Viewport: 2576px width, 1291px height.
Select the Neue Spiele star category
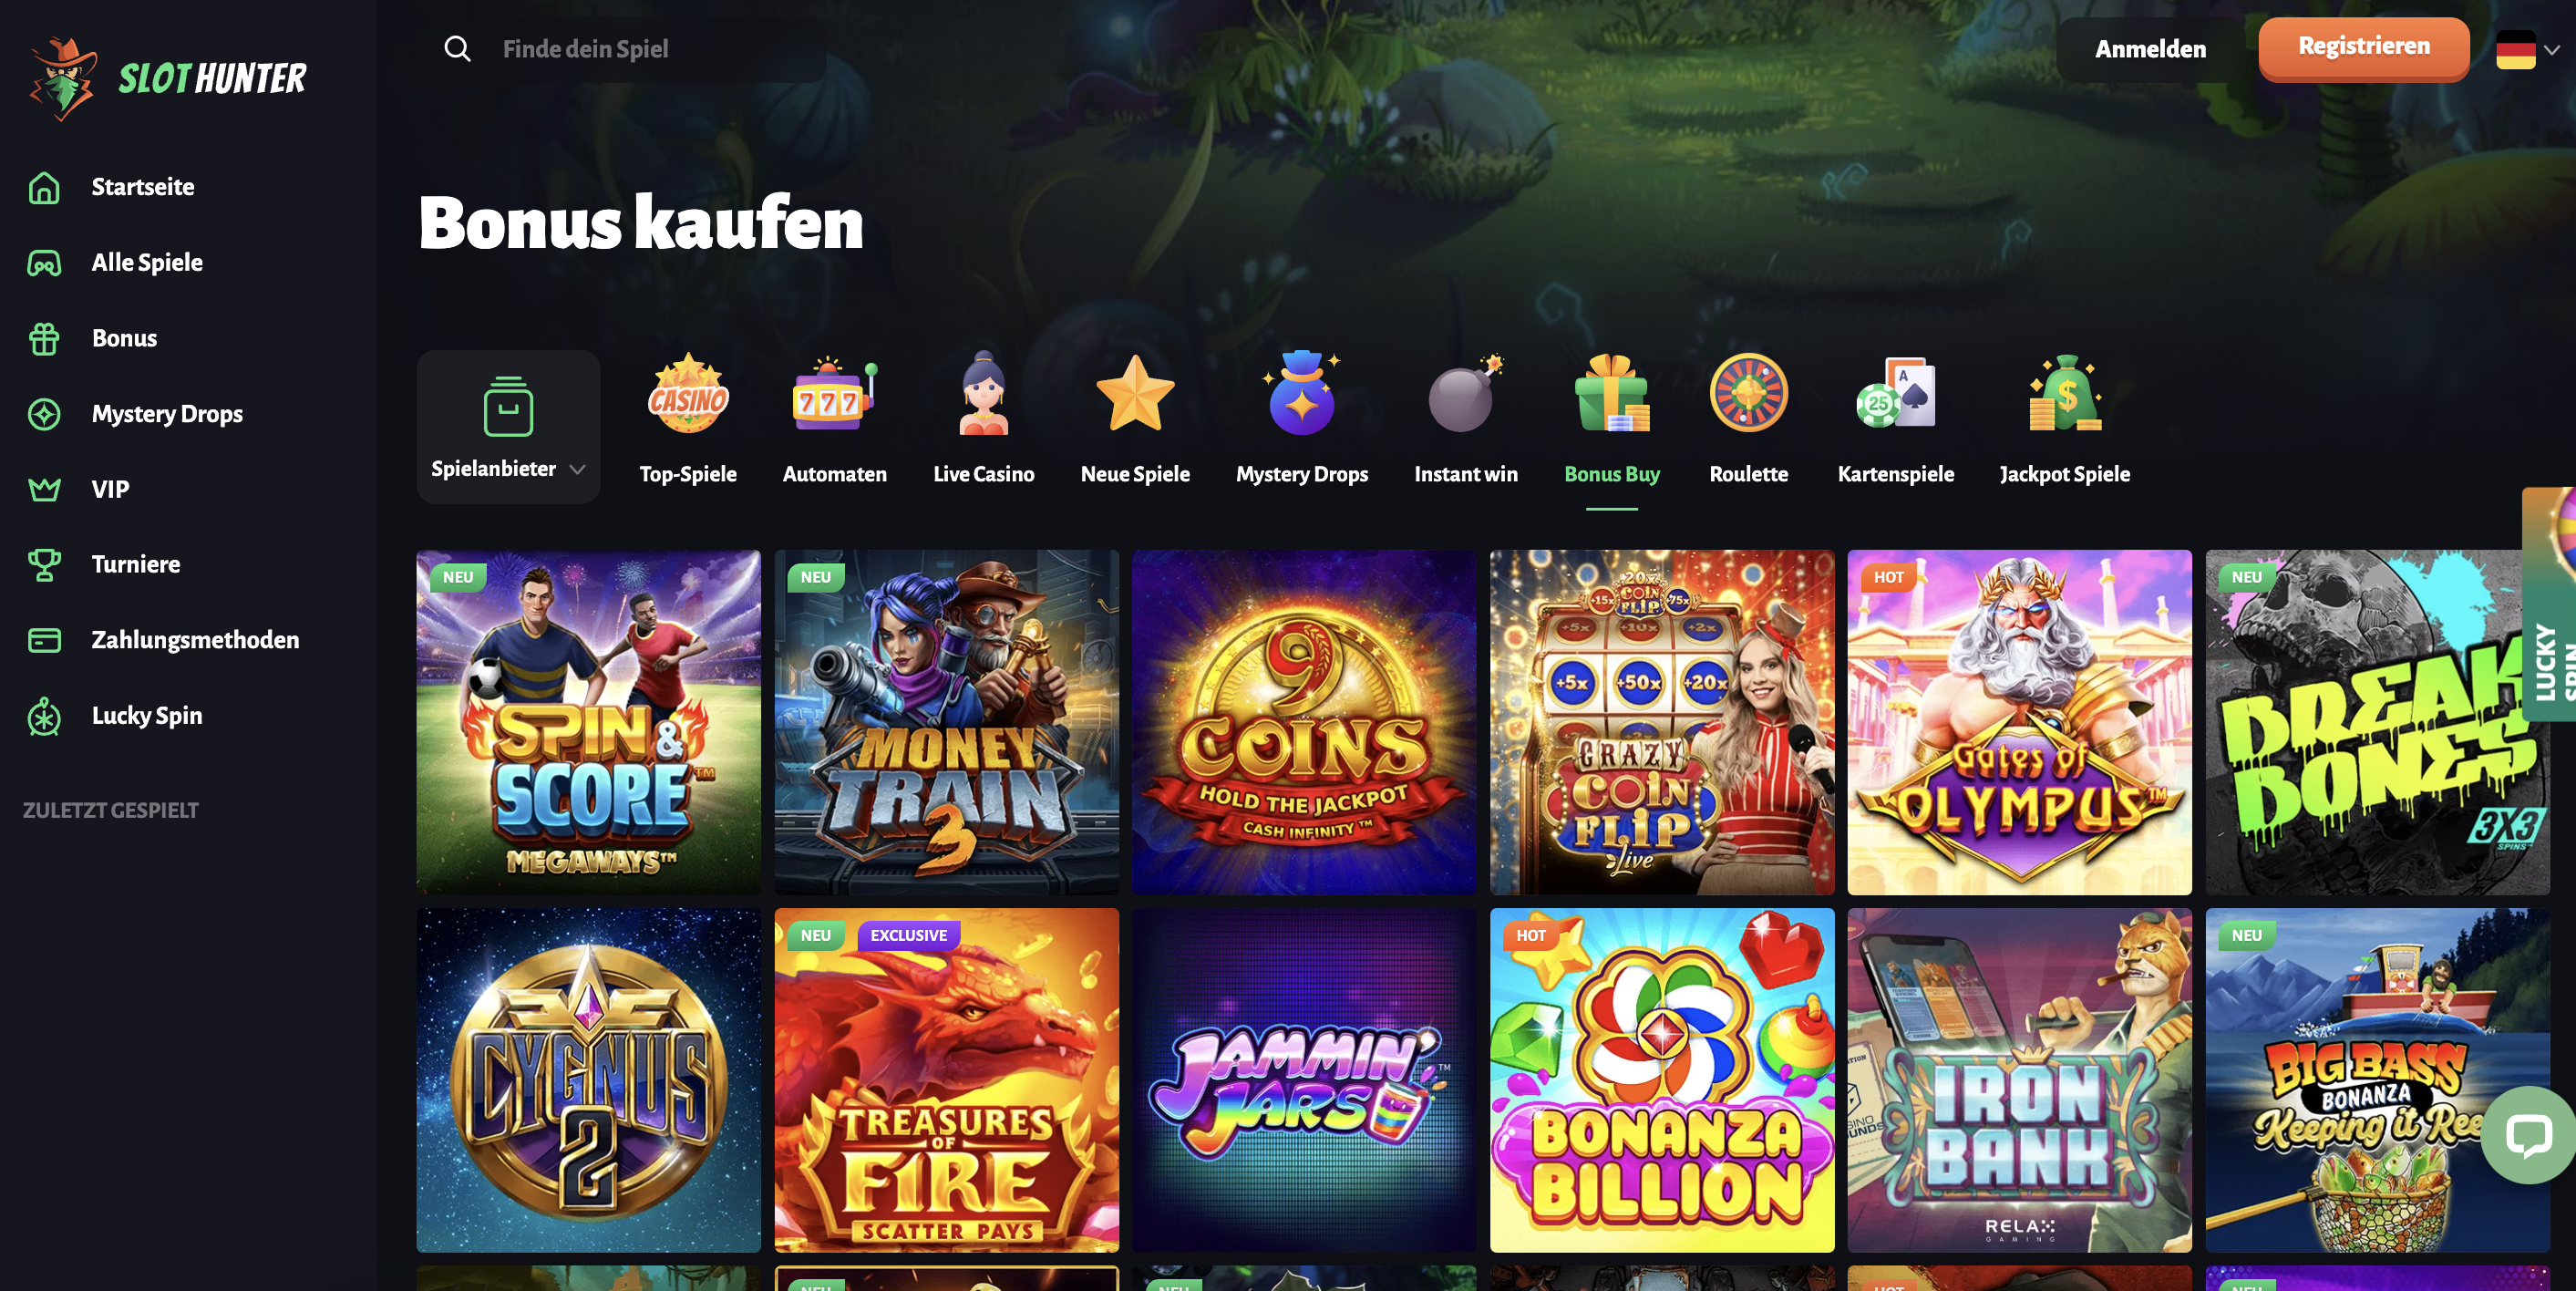pos(1135,393)
